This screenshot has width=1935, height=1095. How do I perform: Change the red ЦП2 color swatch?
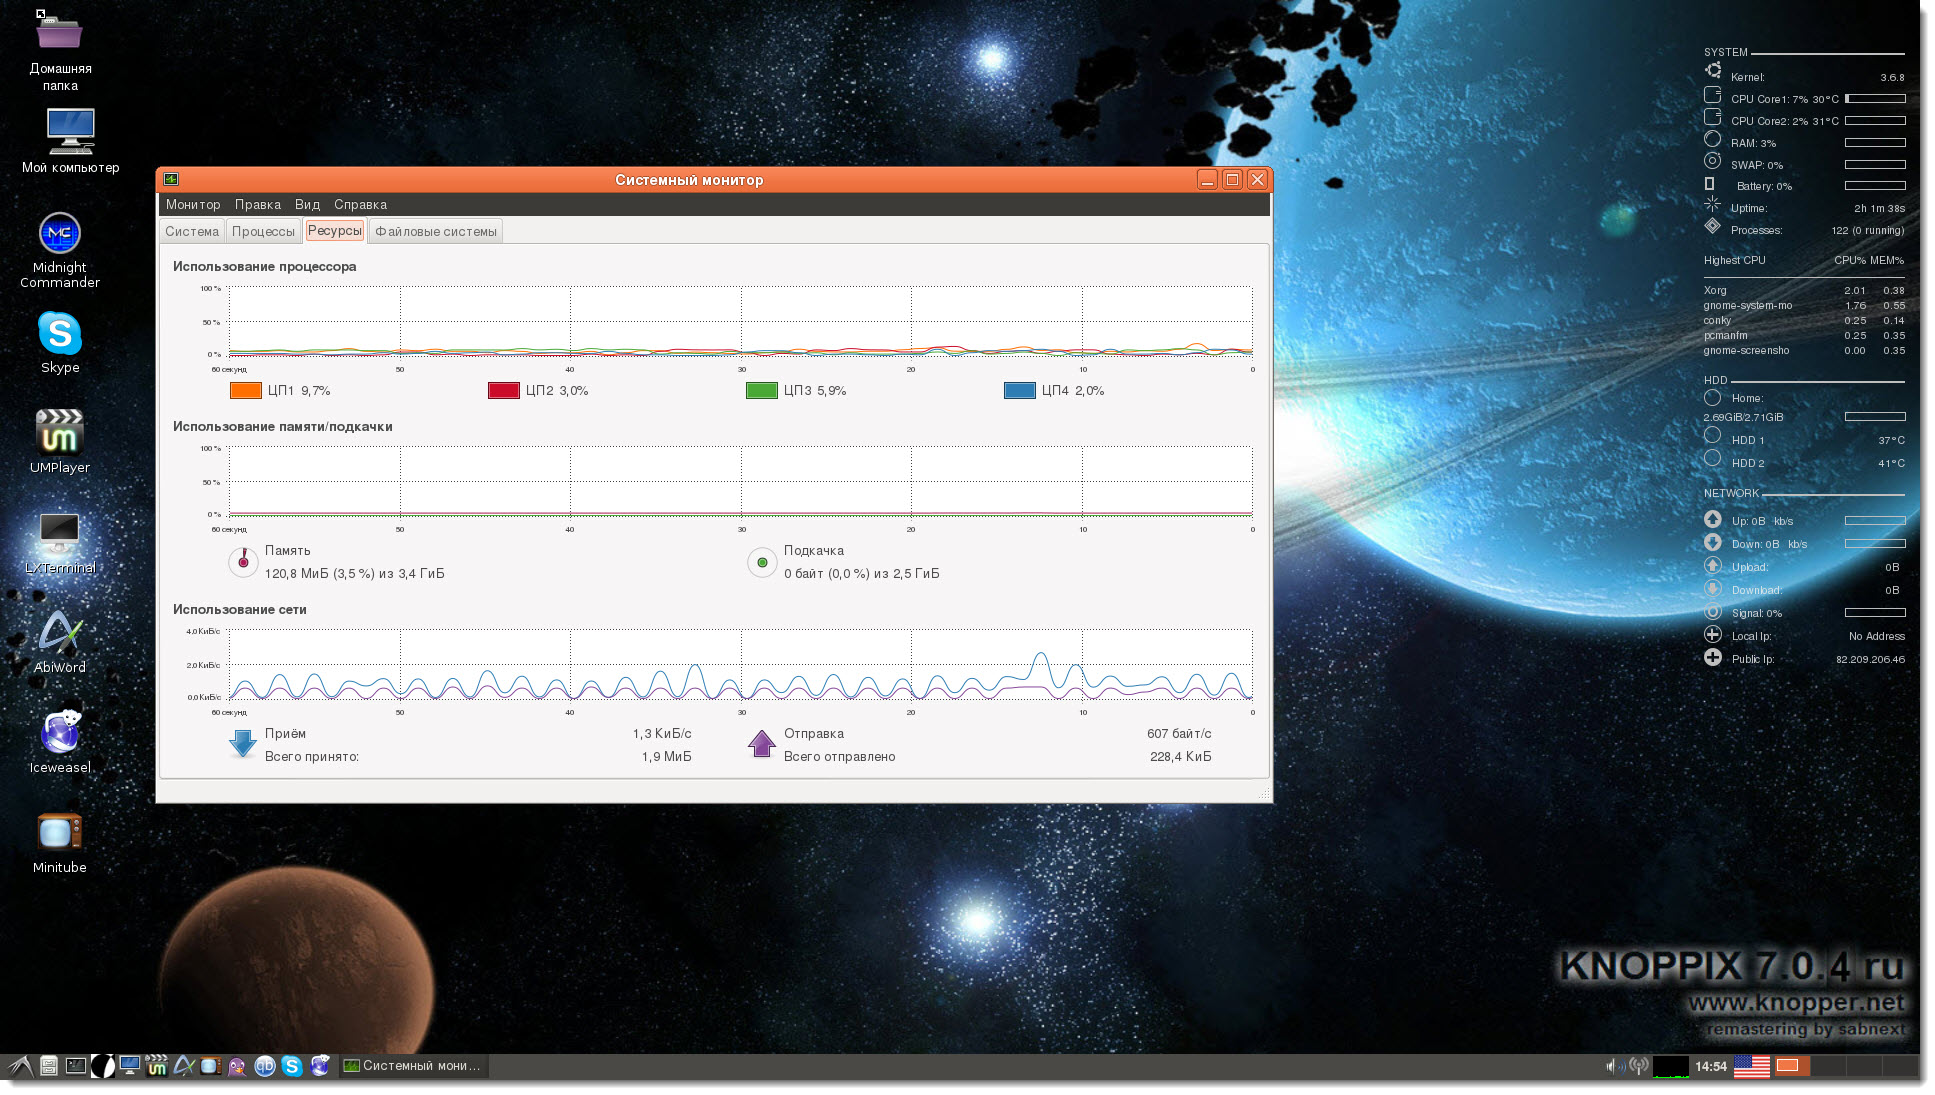point(504,391)
